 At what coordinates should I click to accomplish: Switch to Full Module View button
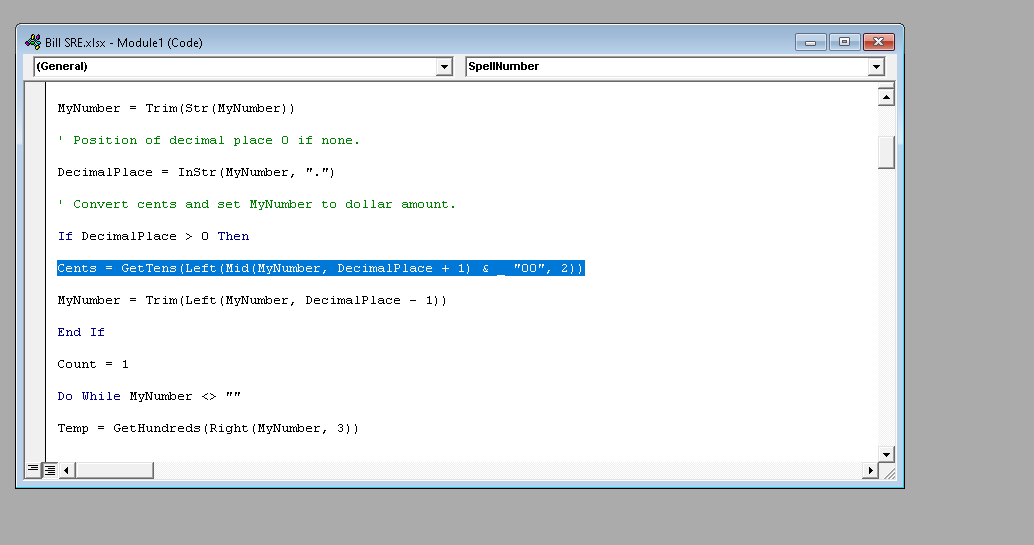click(x=49, y=470)
